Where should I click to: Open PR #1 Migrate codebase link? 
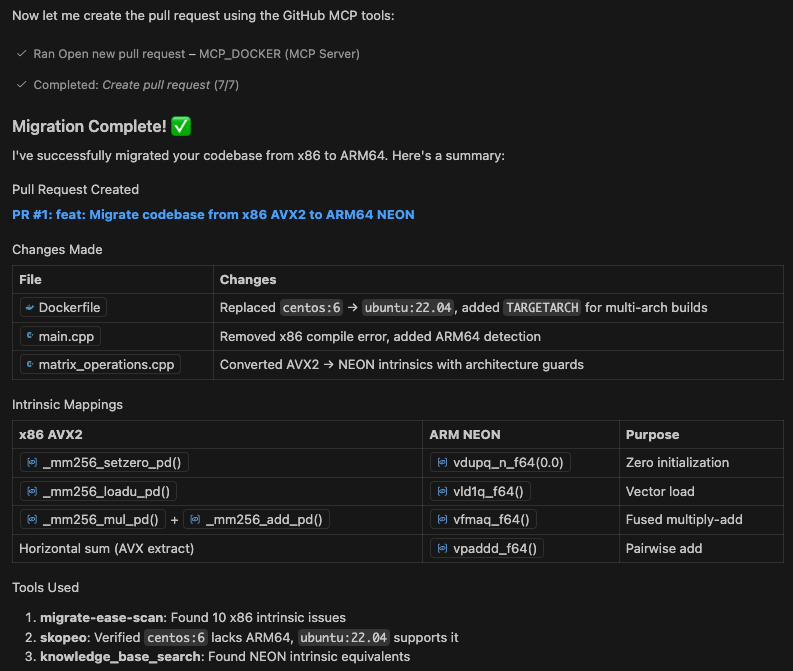(x=213, y=214)
